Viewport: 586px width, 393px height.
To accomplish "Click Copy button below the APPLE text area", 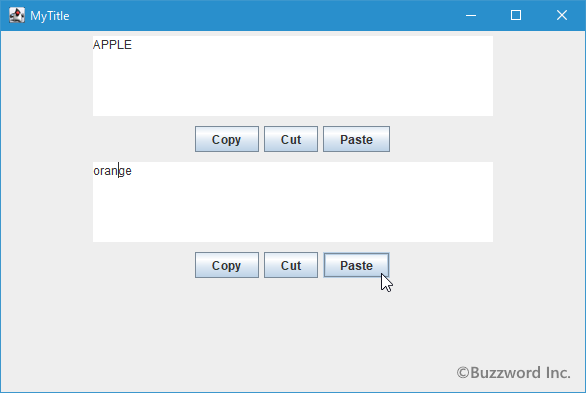I will click(x=226, y=139).
